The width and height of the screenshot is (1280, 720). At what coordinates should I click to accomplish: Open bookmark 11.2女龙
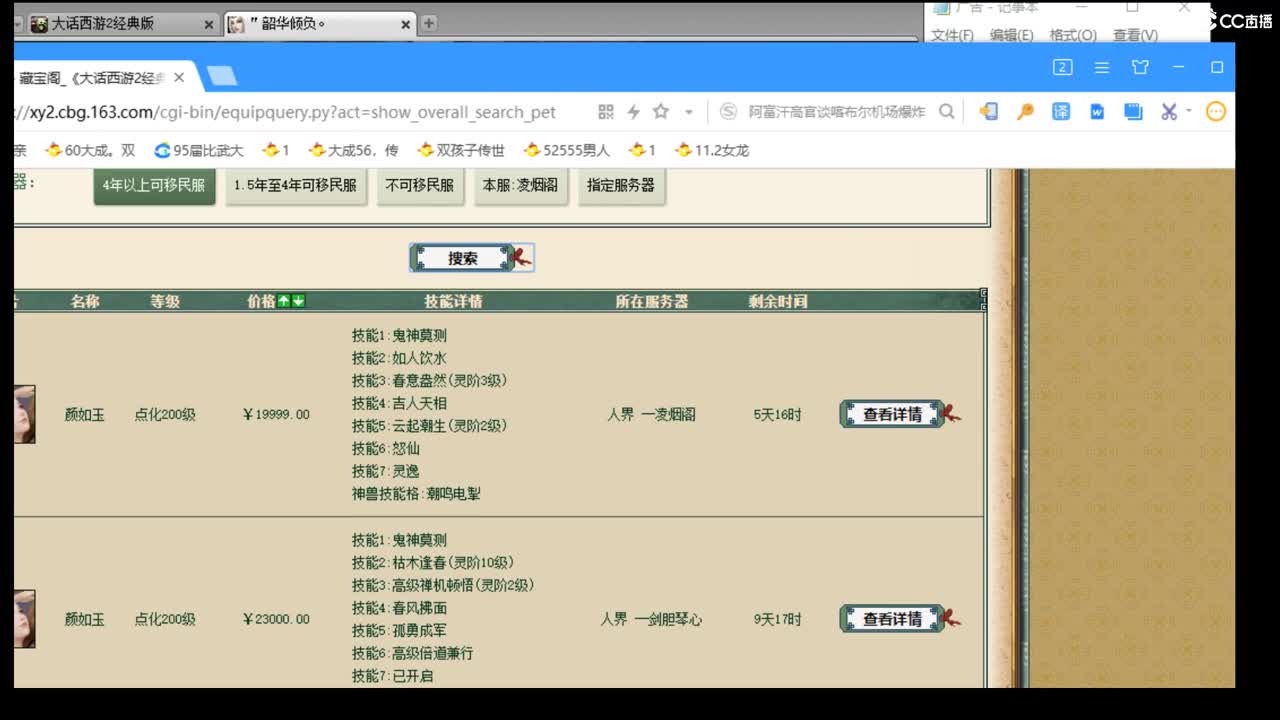pyautogui.click(x=712, y=150)
